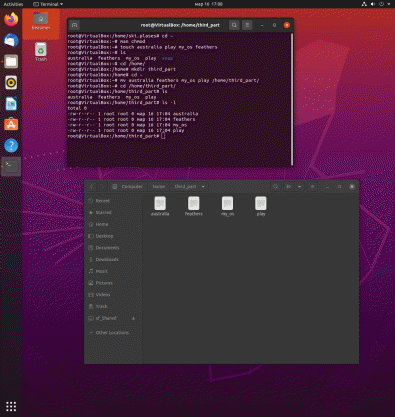Open Videos in Files sidebar
The height and width of the screenshot is (417, 395).
coord(113,295)
